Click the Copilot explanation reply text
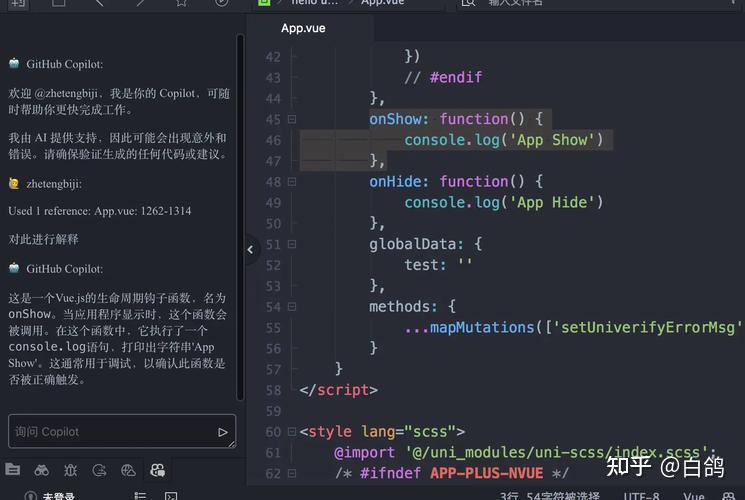The width and height of the screenshot is (745, 500). pos(118,339)
